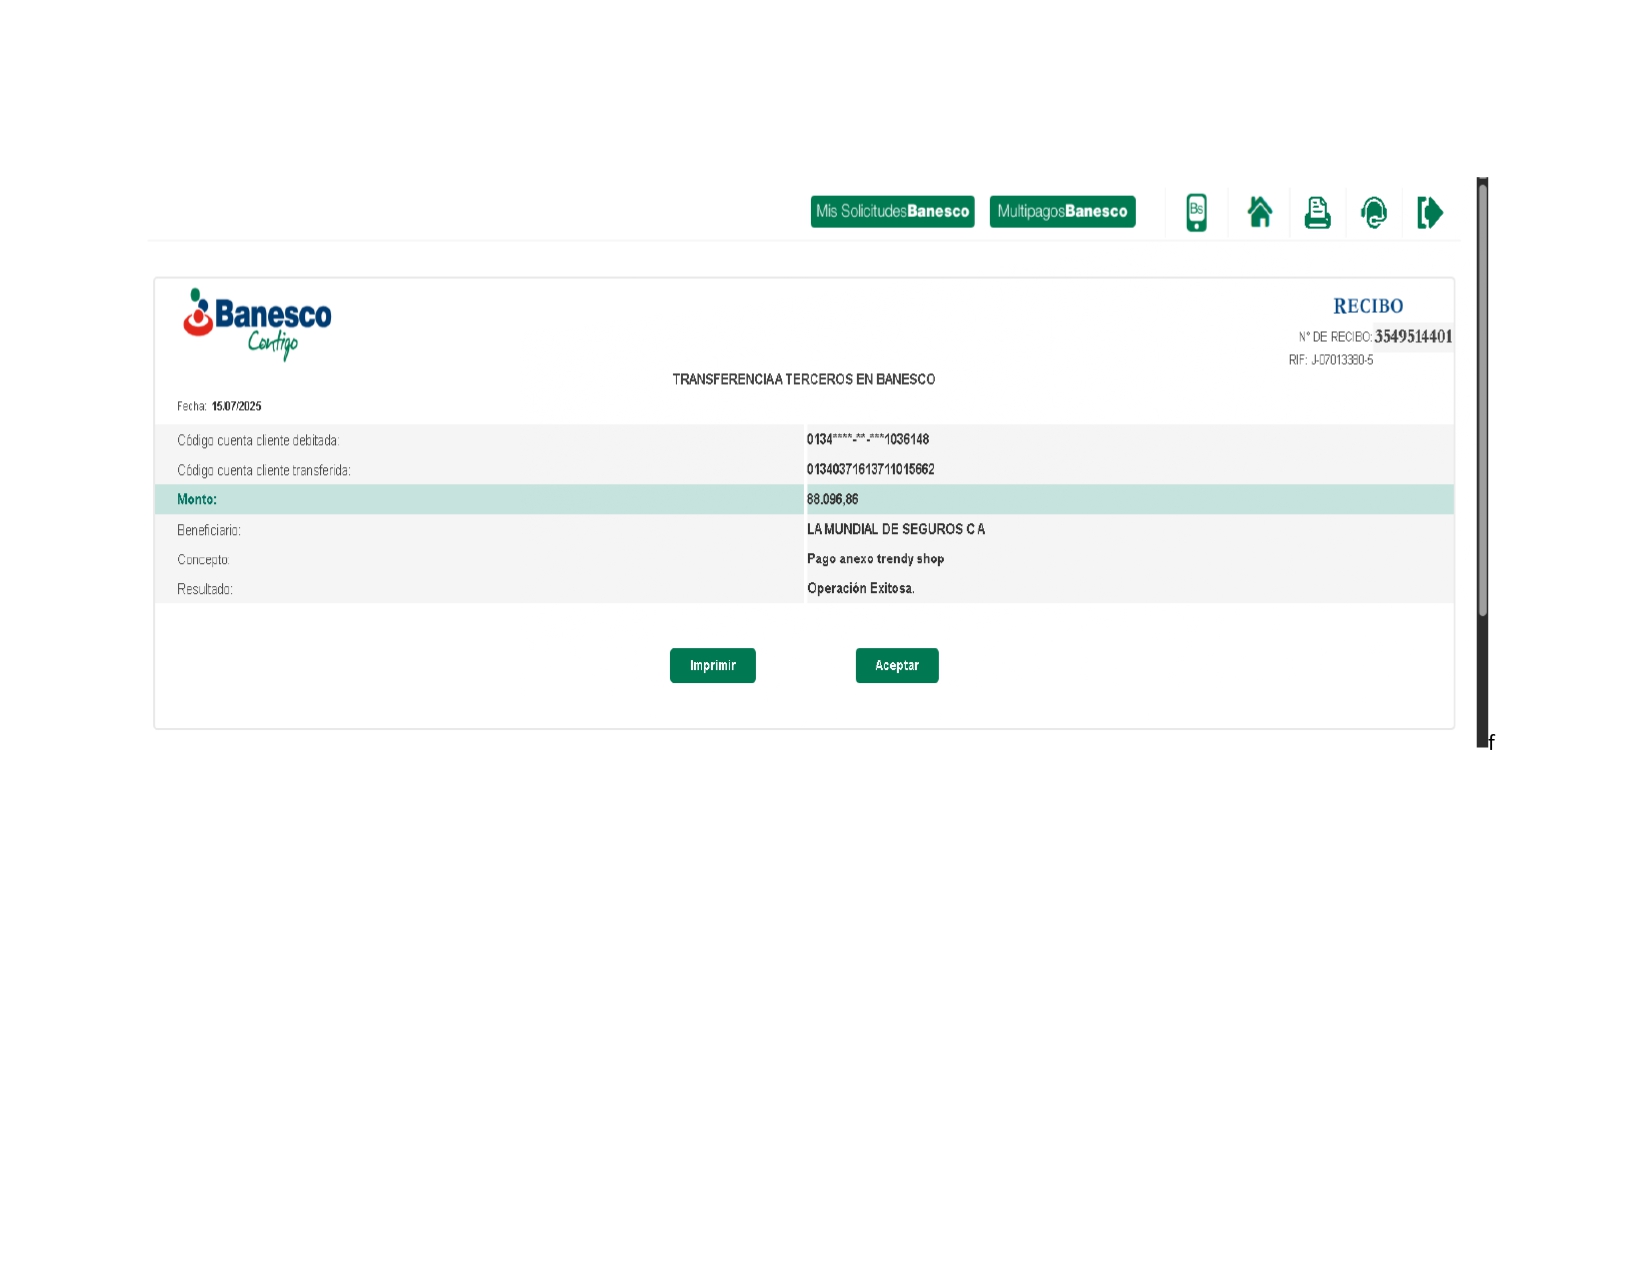1650x1275 pixels.
Task: Click the date 15/07/2025
Action: [236, 407]
